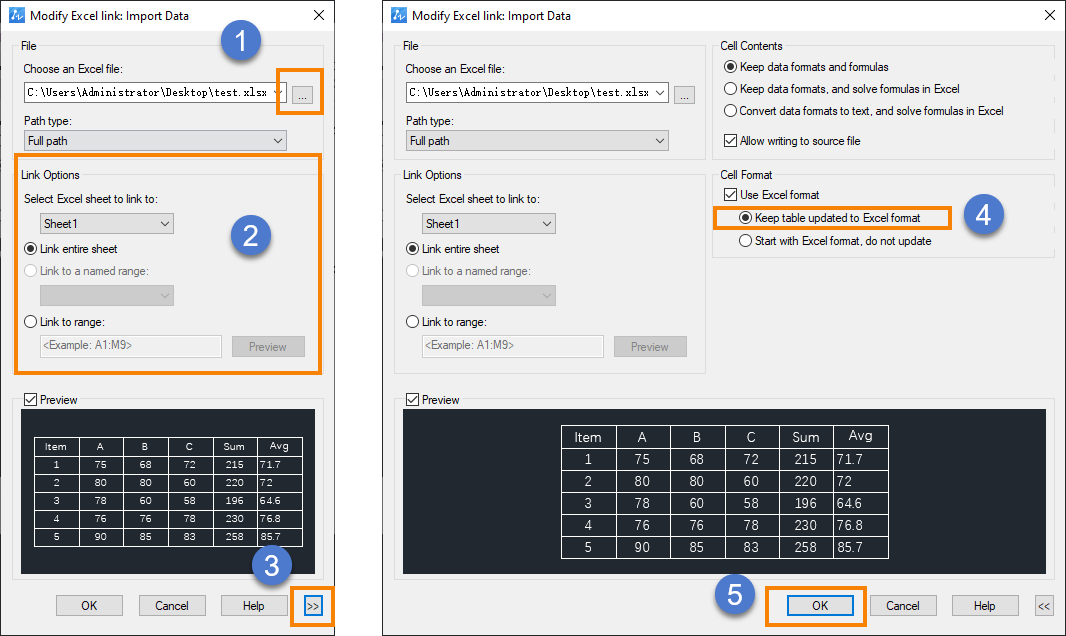The height and width of the screenshot is (636, 1066).
Task: Click Help in left dialog
Action: [x=254, y=605]
